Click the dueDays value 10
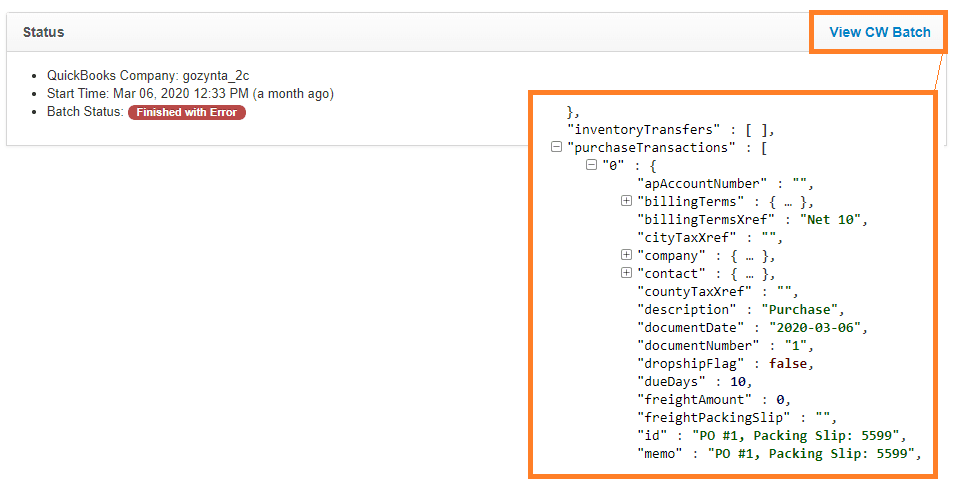 pyautogui.click(x=734, y=381)
